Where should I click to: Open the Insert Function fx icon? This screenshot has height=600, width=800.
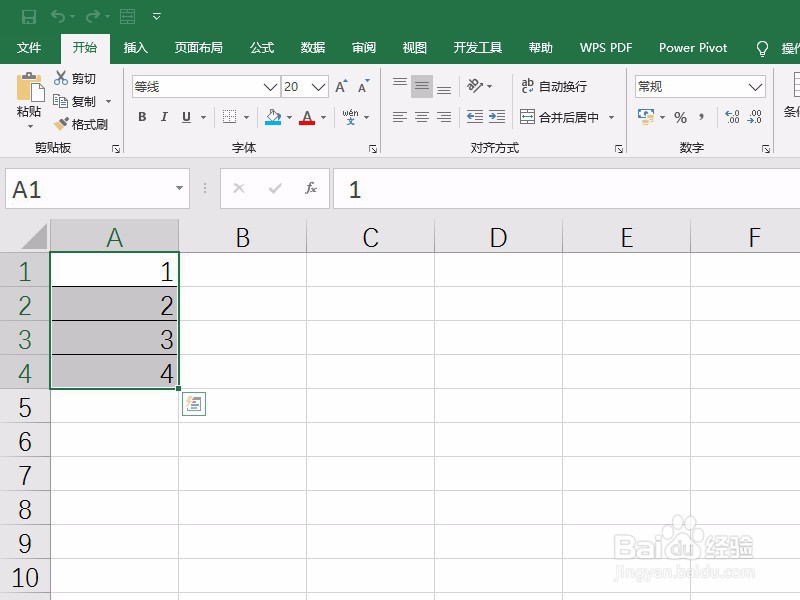(x=310, y=189)
